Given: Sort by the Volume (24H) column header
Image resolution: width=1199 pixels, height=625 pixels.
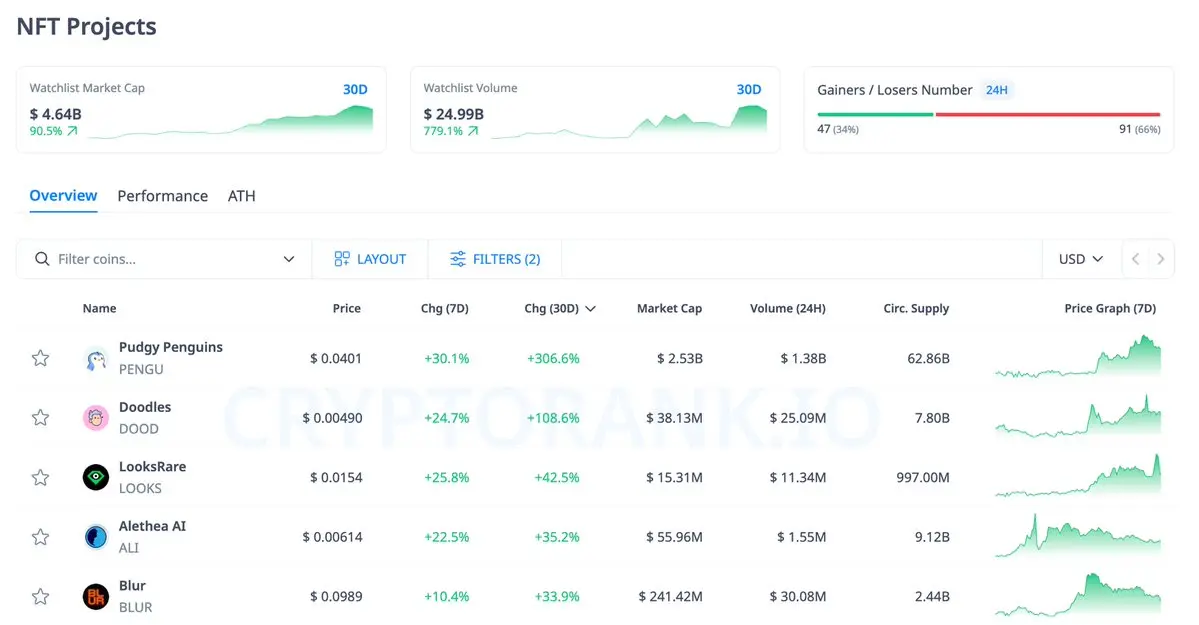Looking at the screenshot, I should tap(788, 308).
